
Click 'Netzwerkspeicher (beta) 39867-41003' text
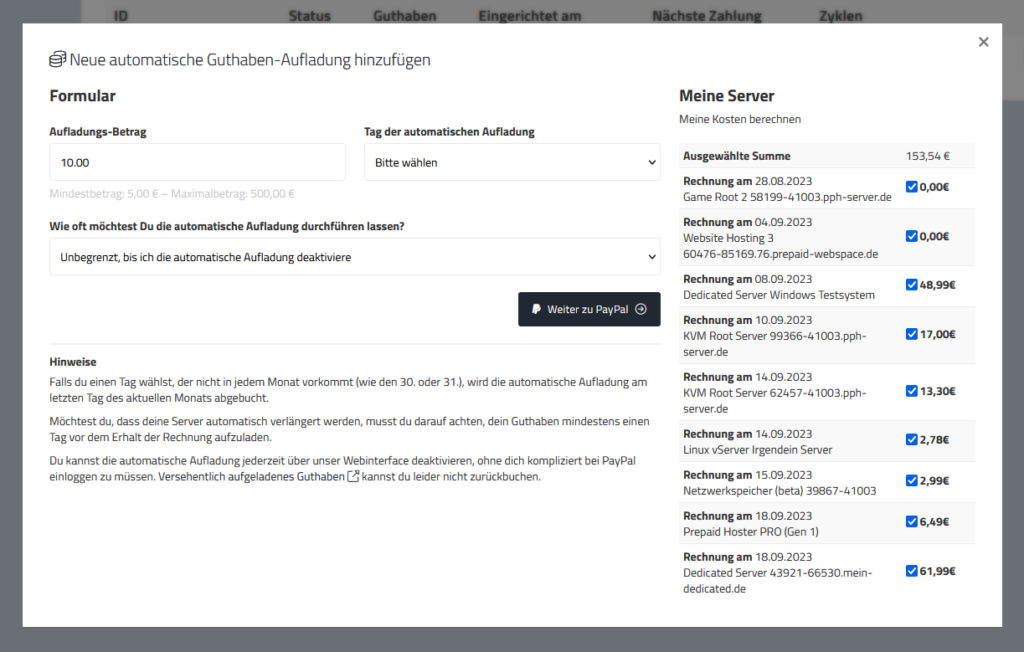click(780, 491)
